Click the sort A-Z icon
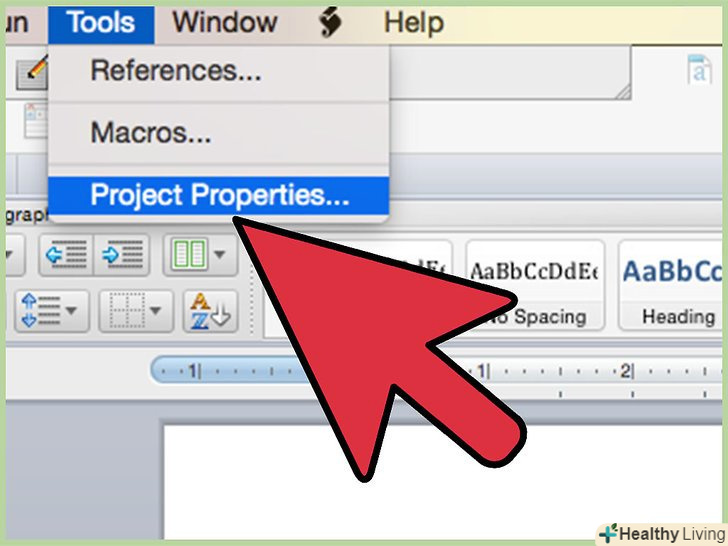The image size is (728, 546). (210, 311)
